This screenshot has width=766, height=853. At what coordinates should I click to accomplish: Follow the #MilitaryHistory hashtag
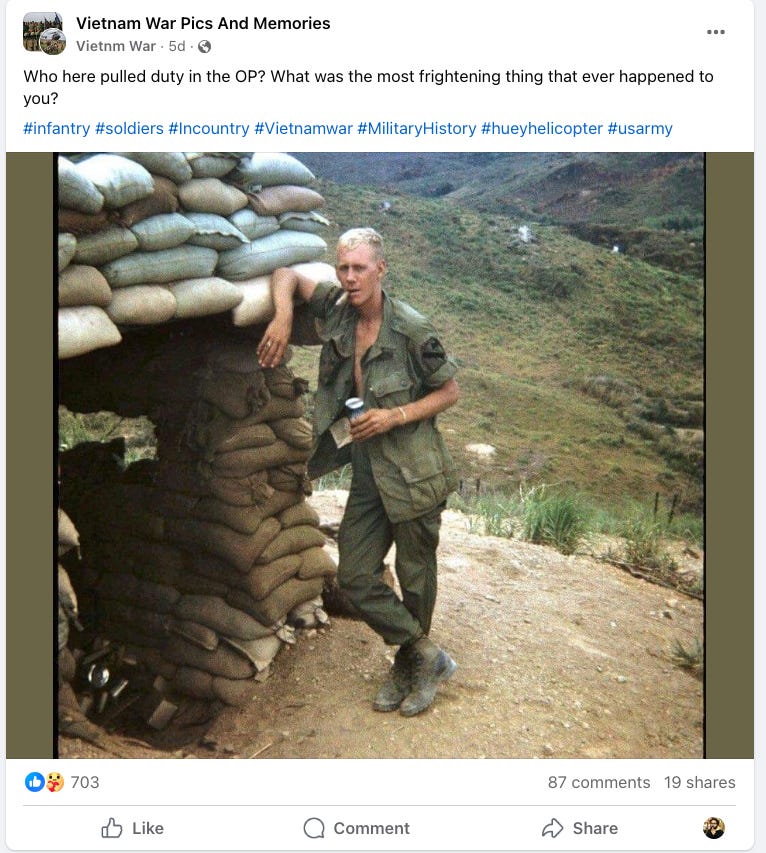pos(417,128)
